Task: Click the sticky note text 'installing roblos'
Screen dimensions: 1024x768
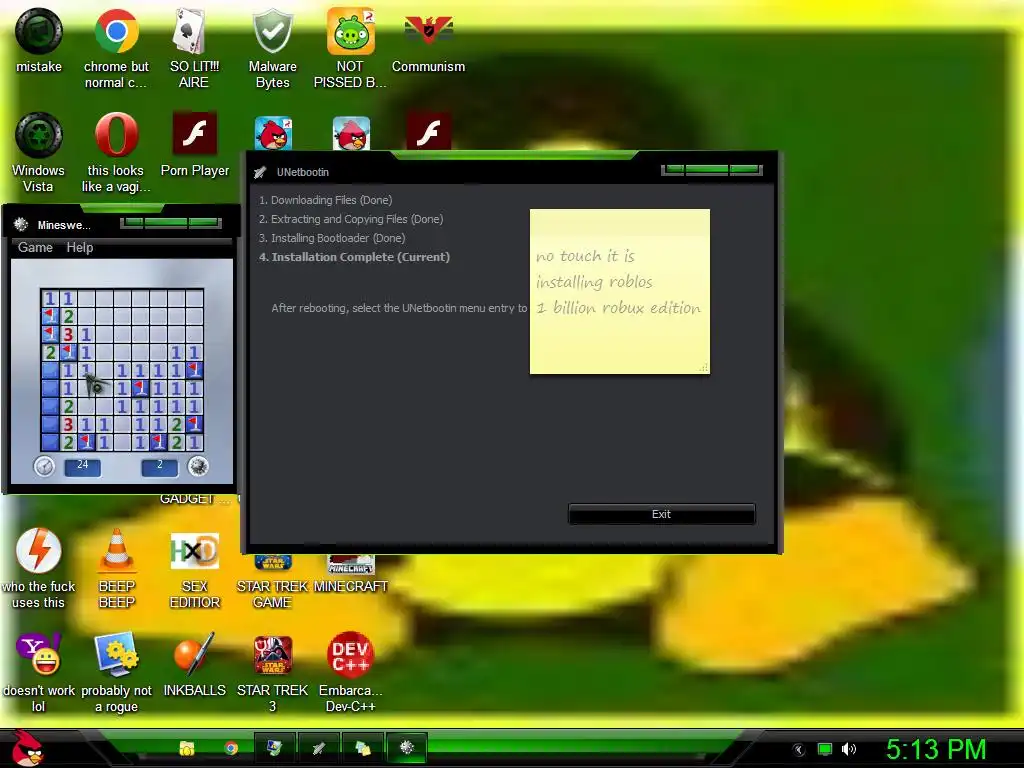Action: (594, 281)
